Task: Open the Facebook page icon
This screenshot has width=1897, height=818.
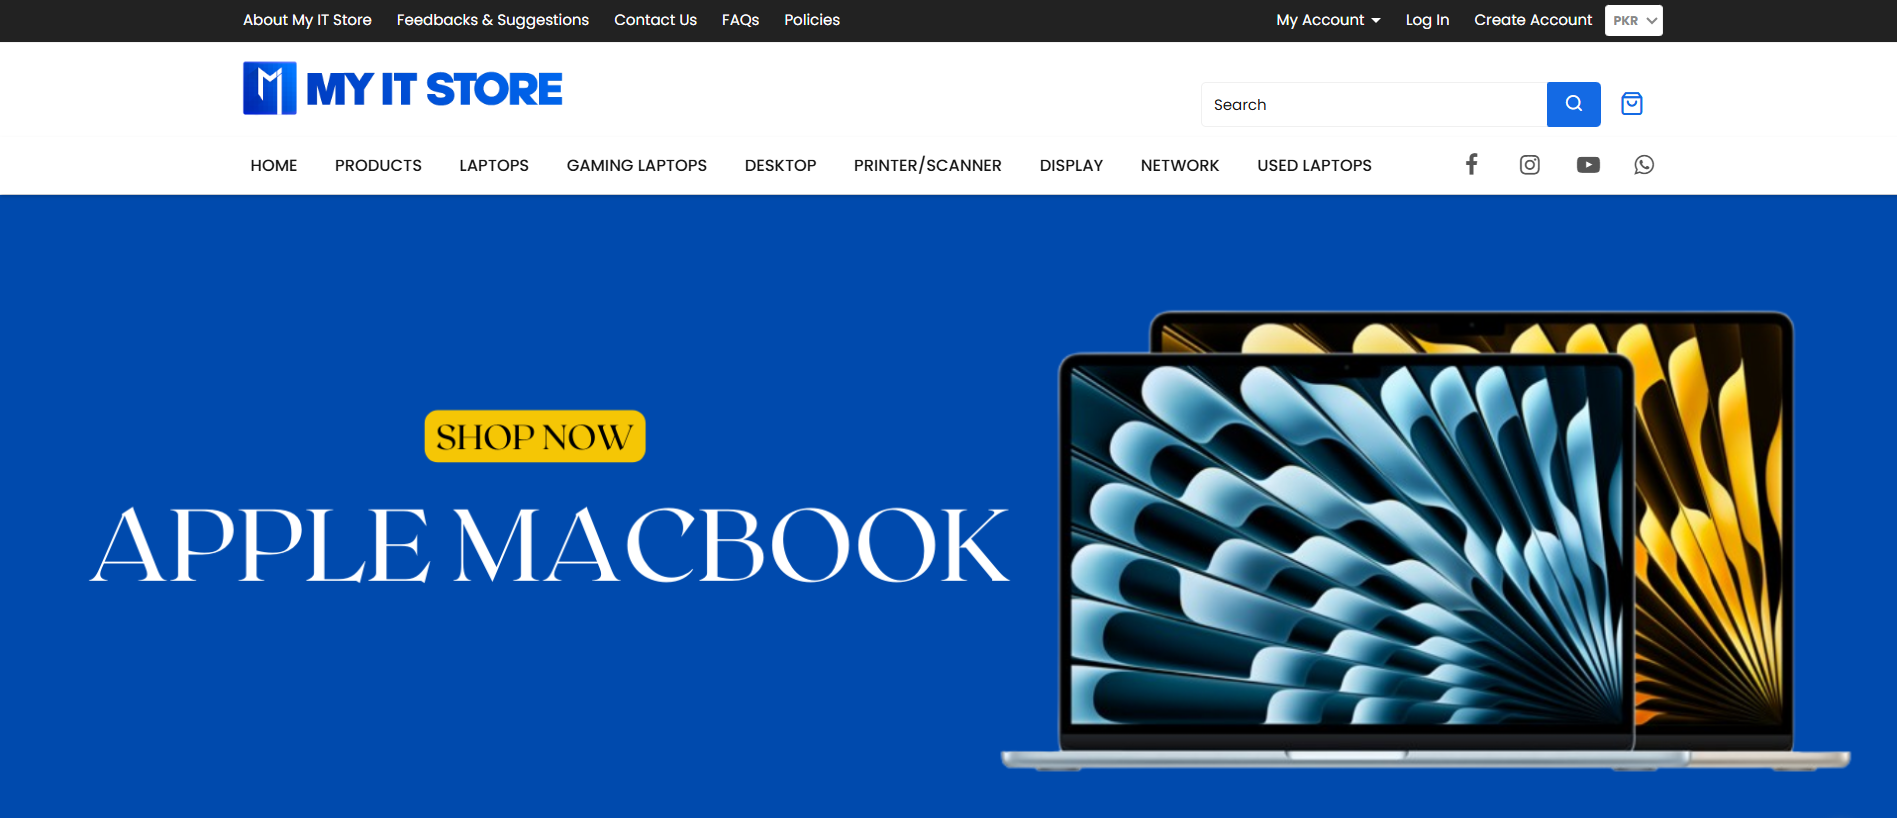Action: (x=1471, y=165)
